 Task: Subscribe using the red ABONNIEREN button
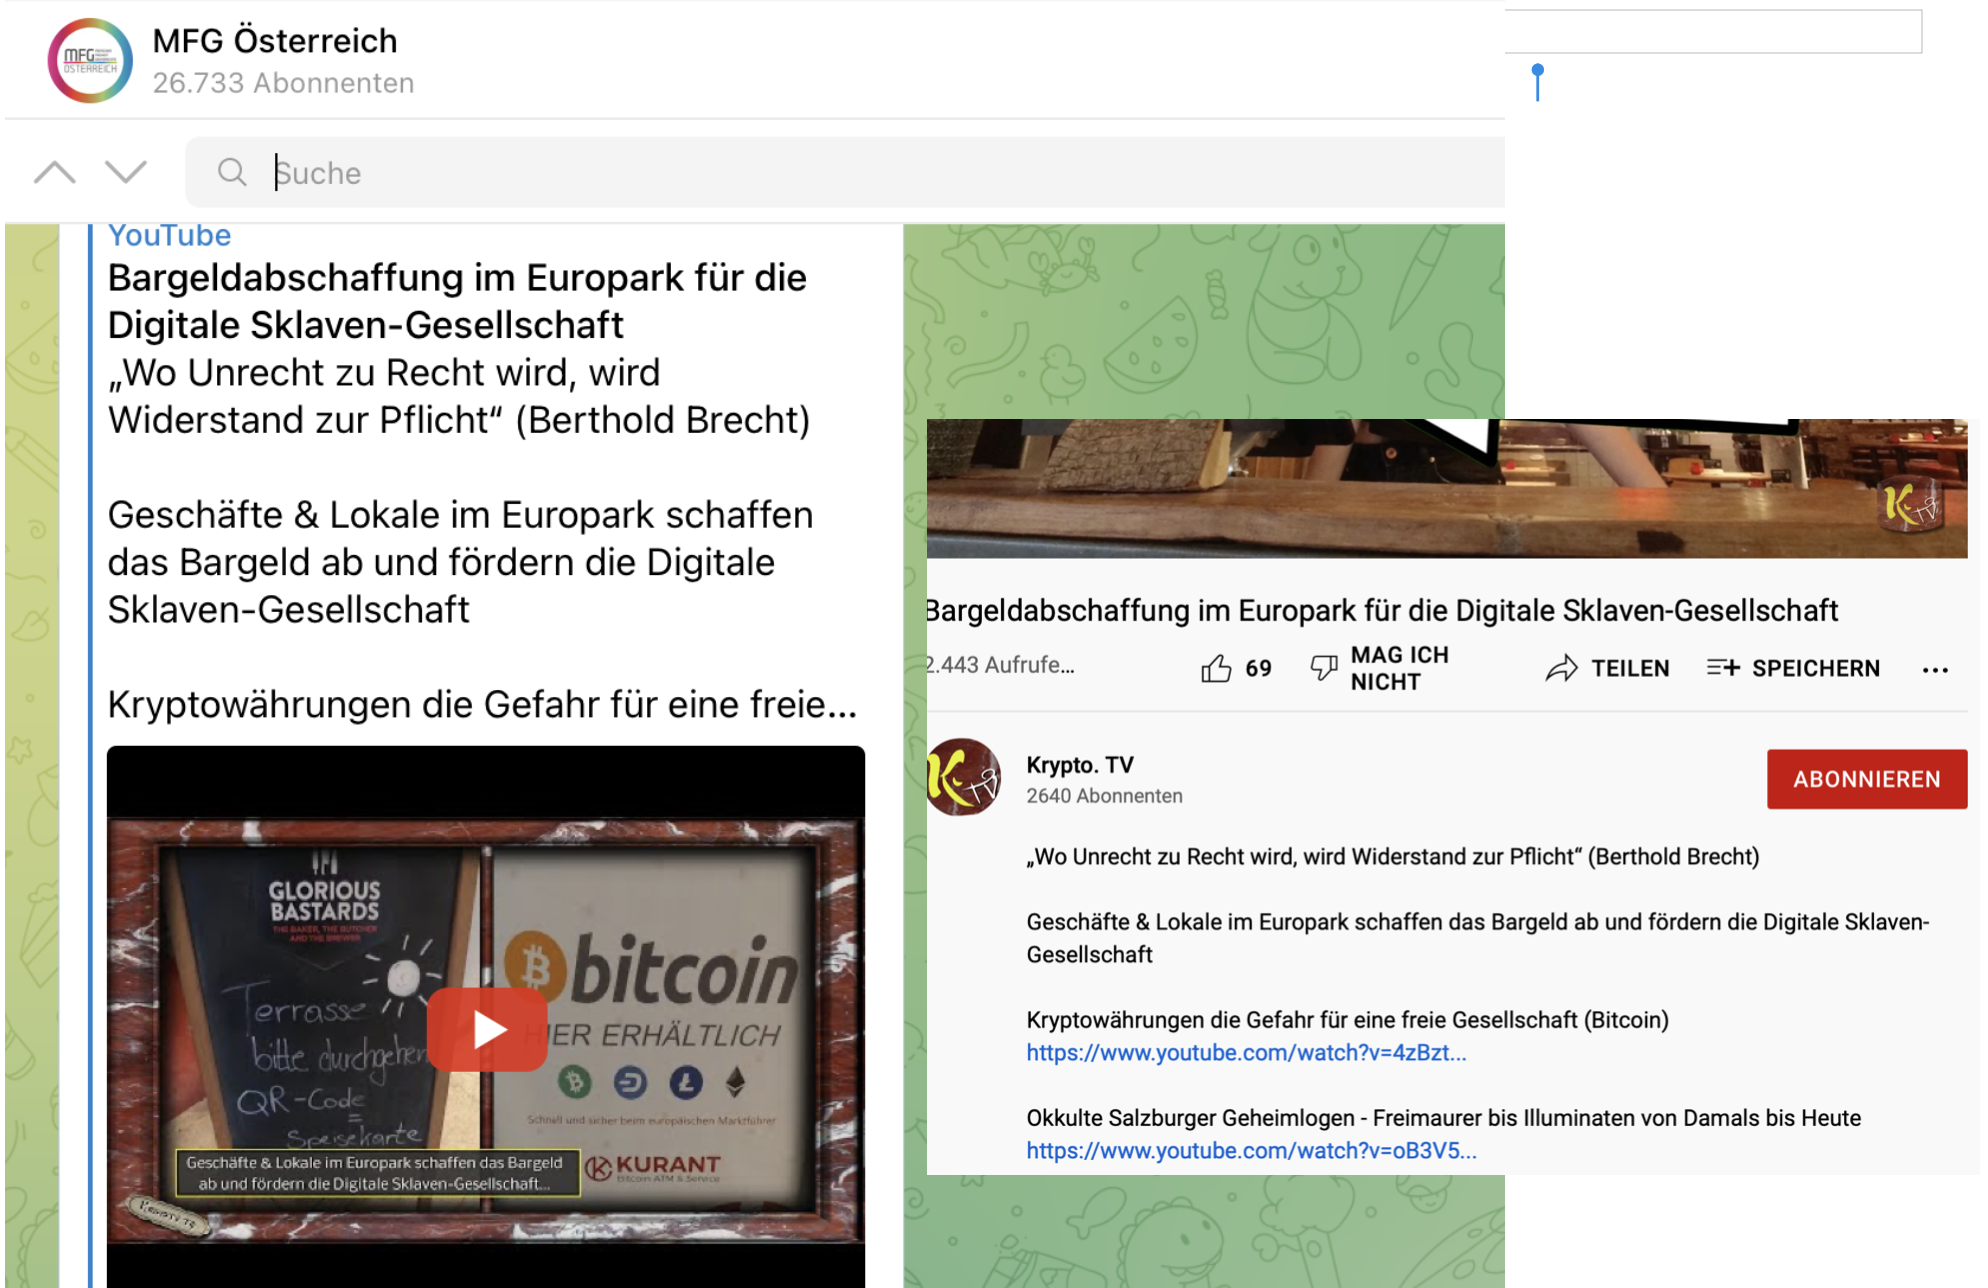coord(1866,779)
